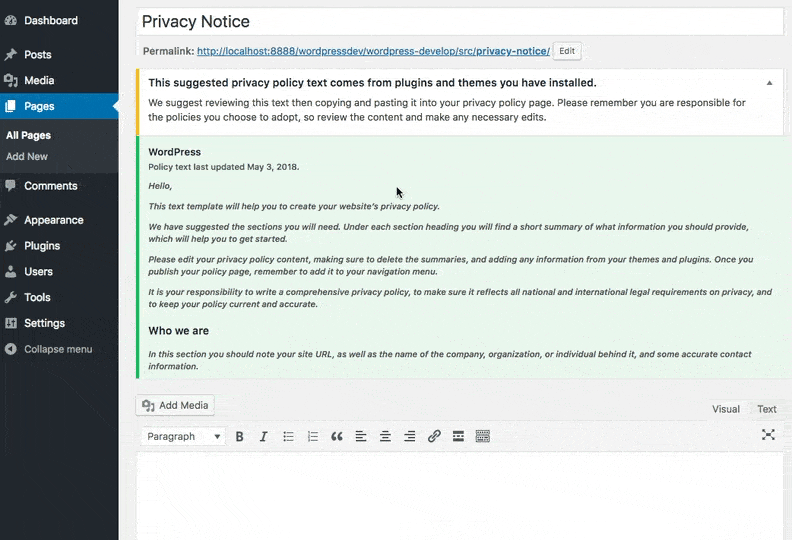Select All Pages submenu item
Viewport: 792px width, 540px height.
click(28, 135)
